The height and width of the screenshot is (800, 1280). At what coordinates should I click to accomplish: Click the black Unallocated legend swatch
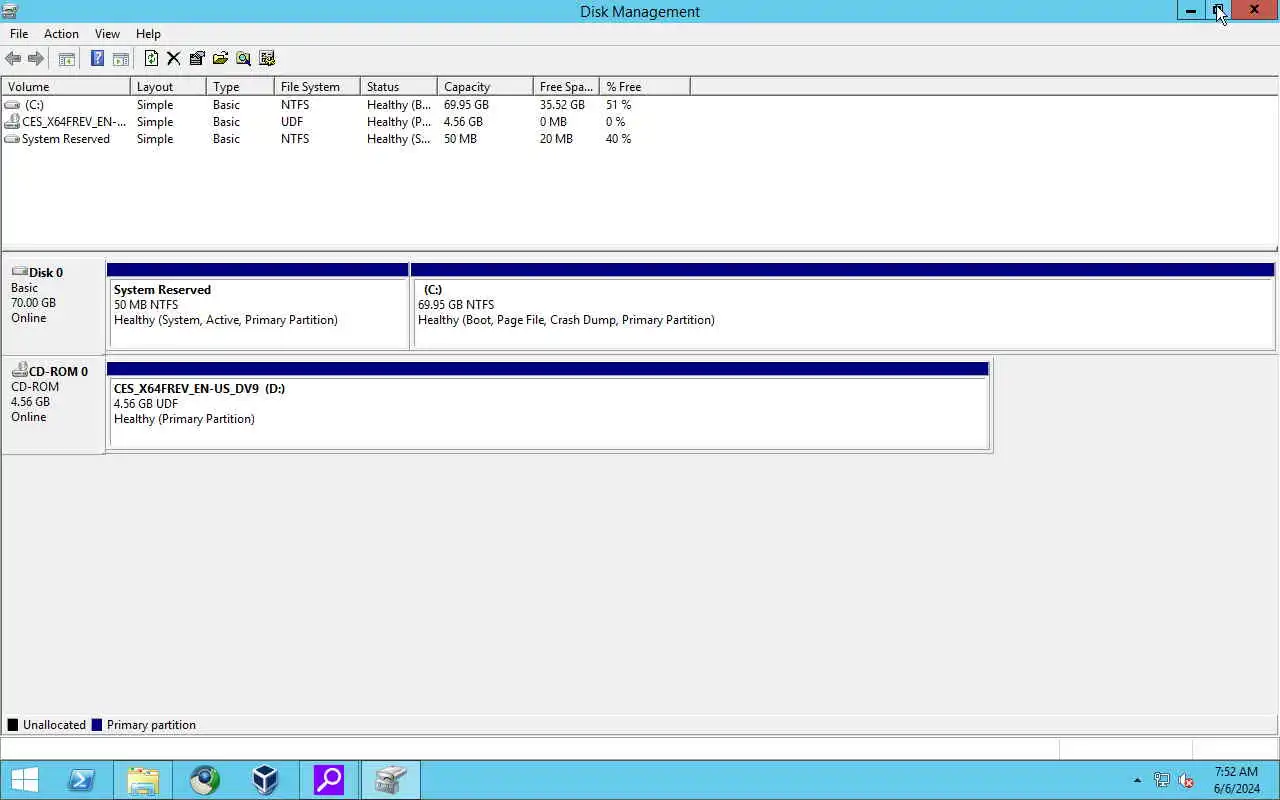(13, 725)
